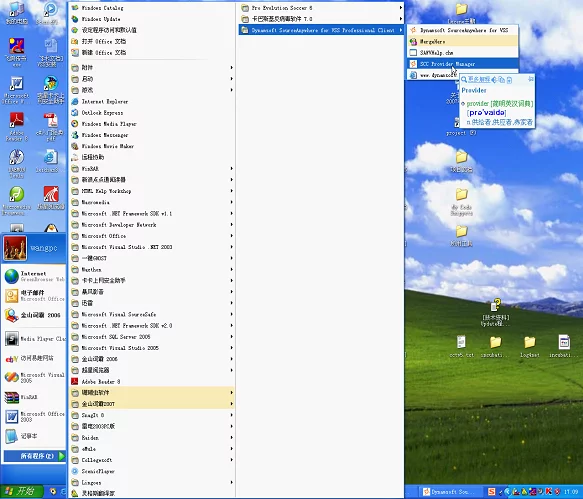This screenshot has width=583, height=499.
Task: Click the copy icon in dictionary popup
Action: [x=502, y=80]
